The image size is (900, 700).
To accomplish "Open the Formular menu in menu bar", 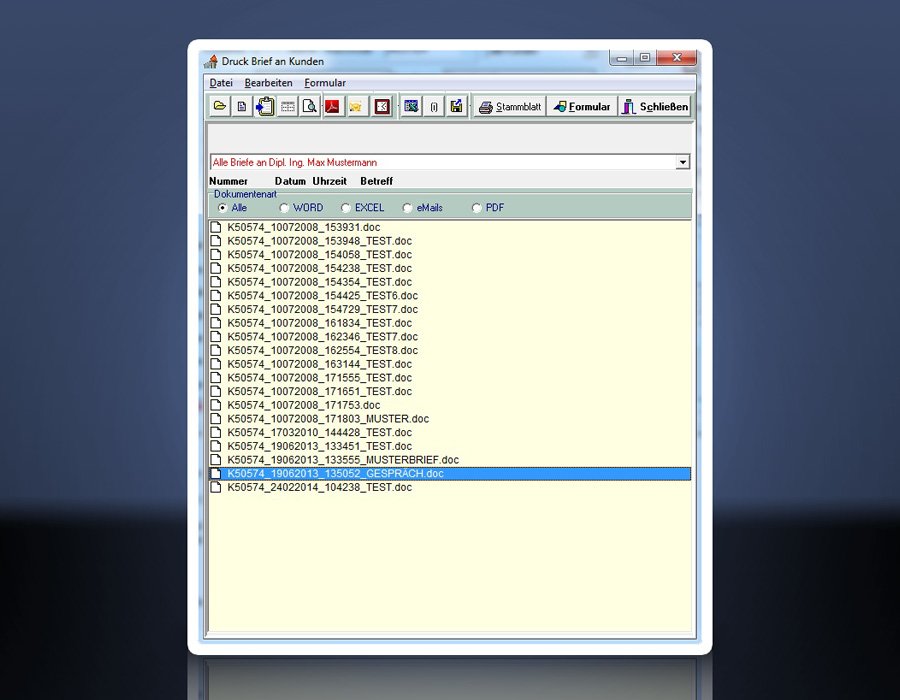I will click(325, 83).
